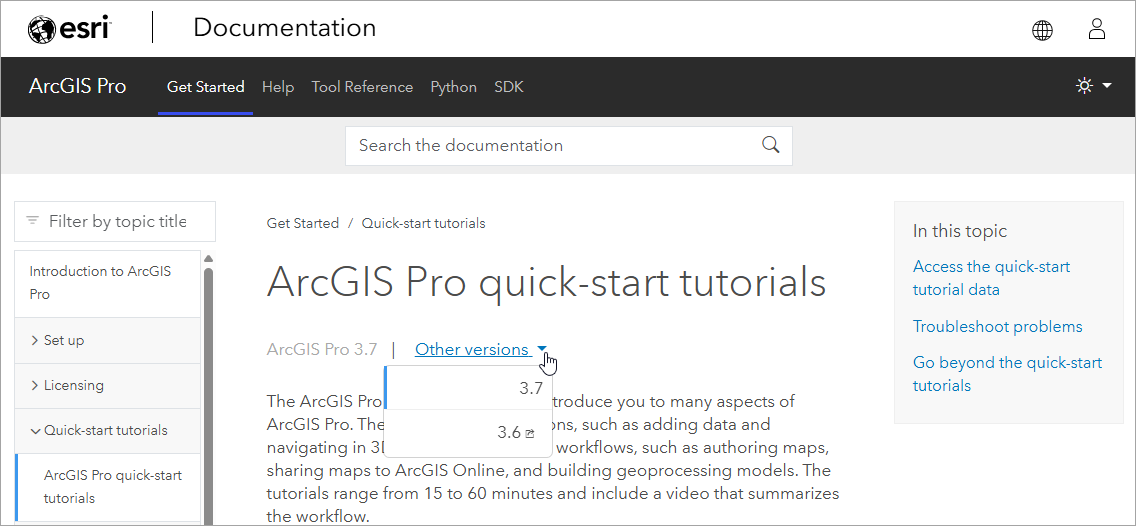1136x526 pixels.
Task: Click the ArcGIS Pro product title
Action: click(78, 86)
